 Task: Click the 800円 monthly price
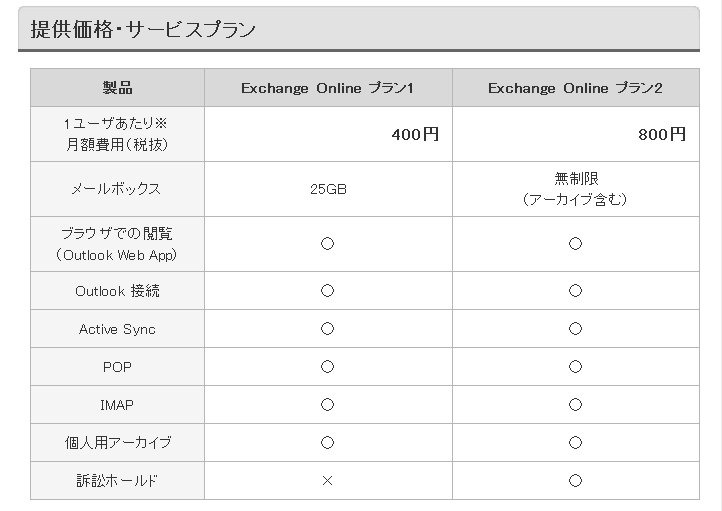click(662, 135)
